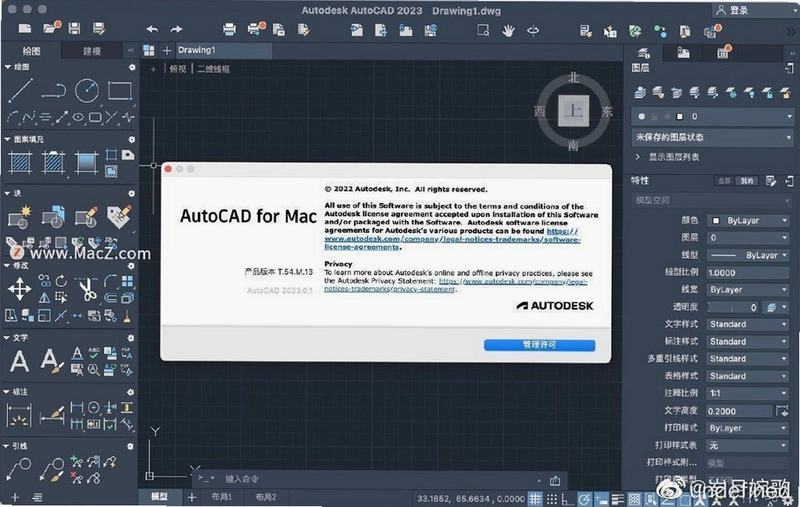Select the Move tool in Modify panel
The height and width of the screenshot is (507, 800).
19,289
